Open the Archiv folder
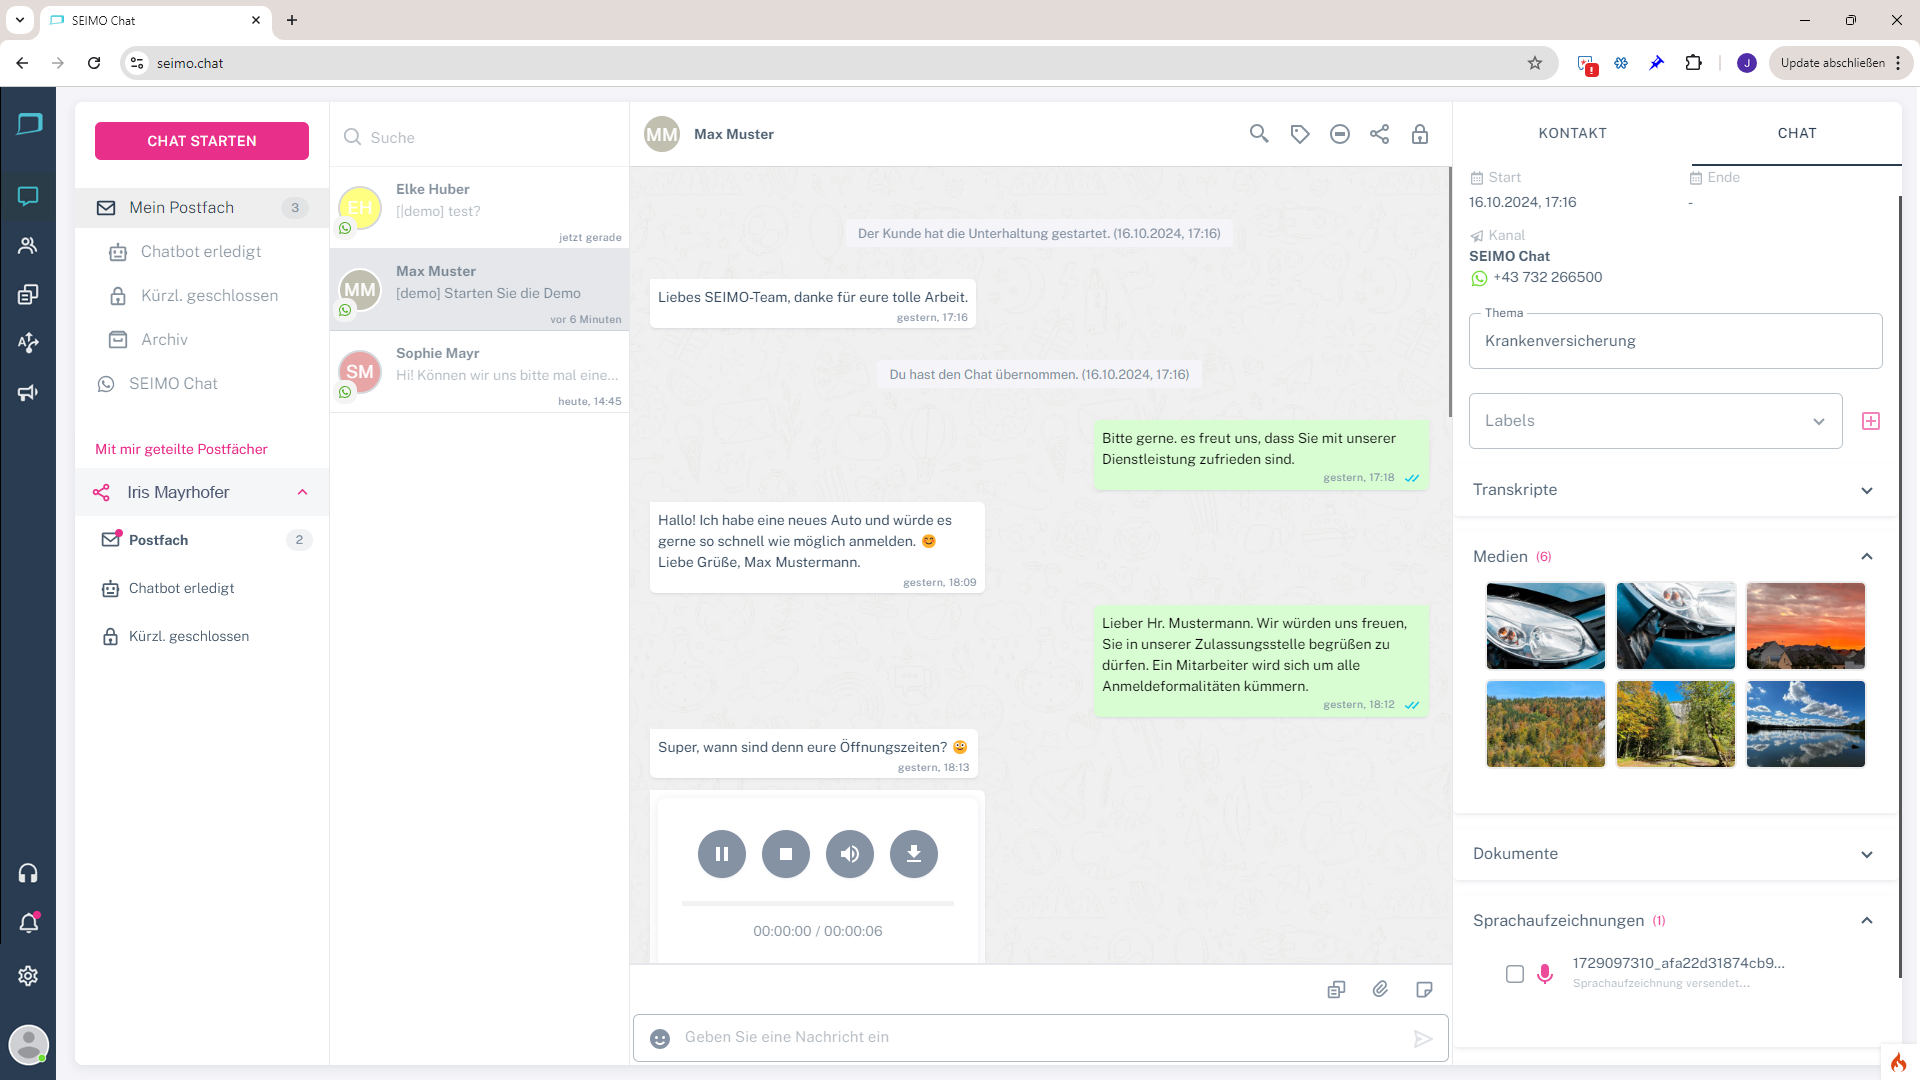 pos(164,340)
